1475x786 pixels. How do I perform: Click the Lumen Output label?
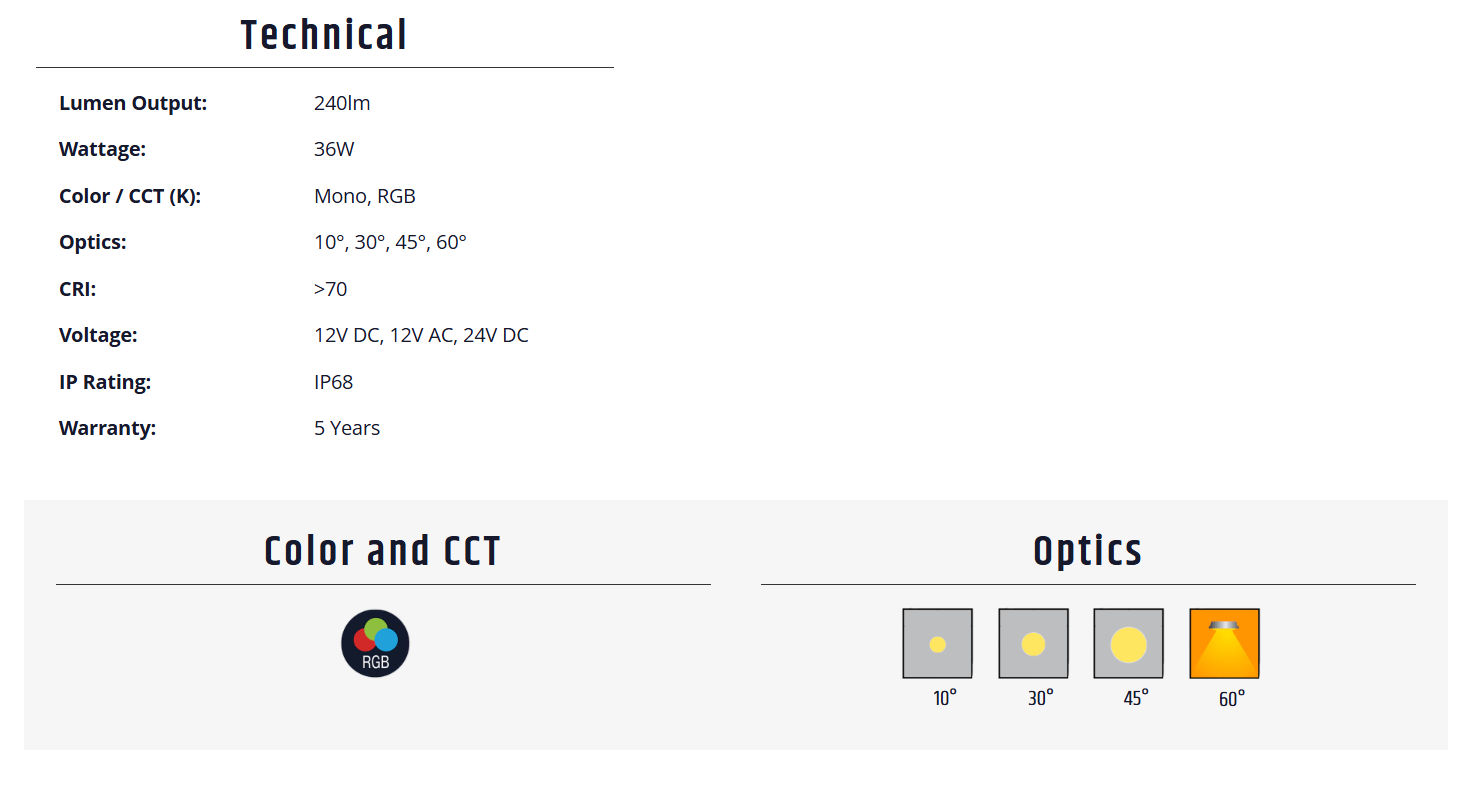133,103
